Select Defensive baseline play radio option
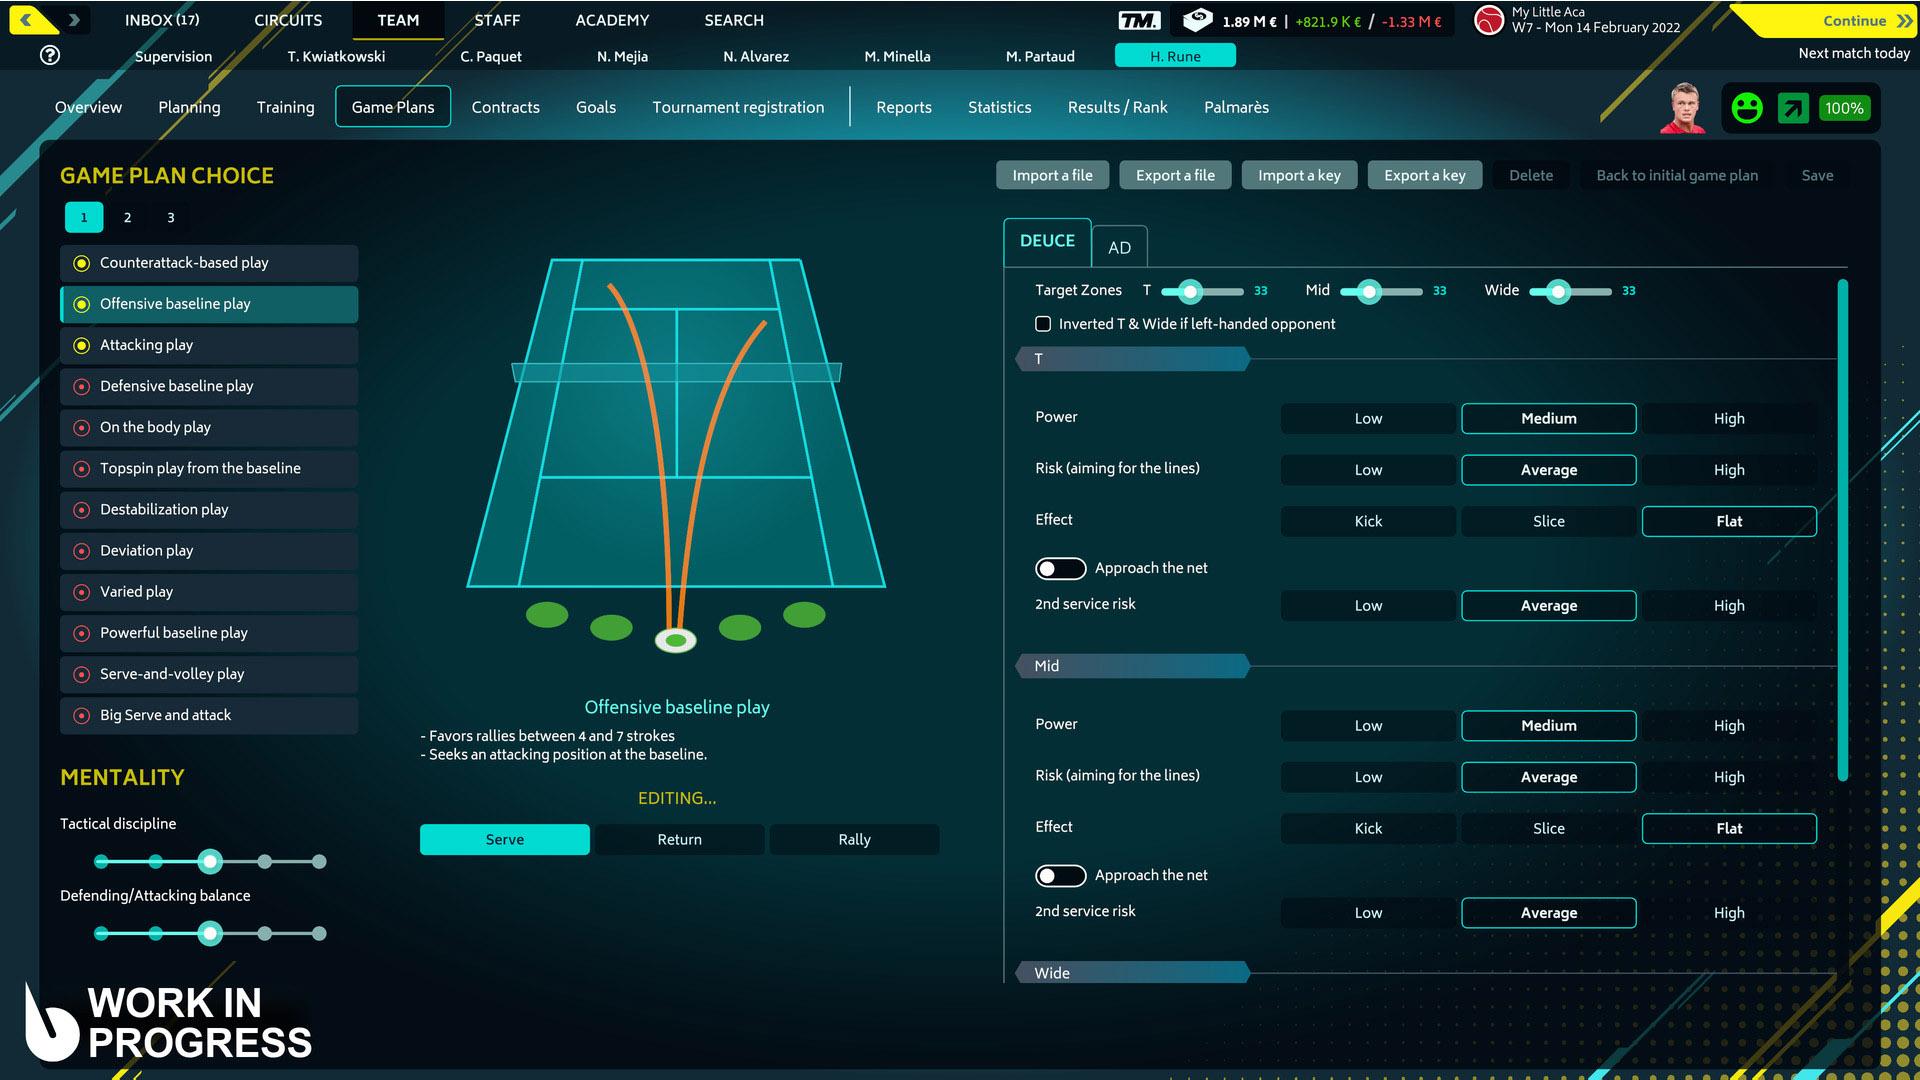 82,386
